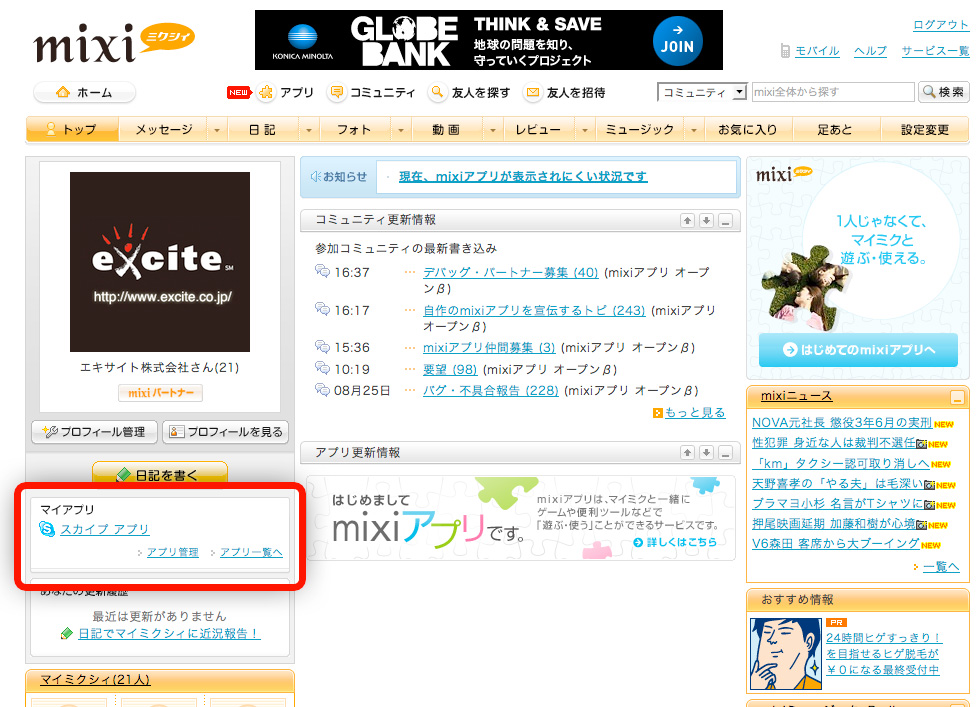Click the excite profile image
The image size is (979, 707).
(160, 262)
